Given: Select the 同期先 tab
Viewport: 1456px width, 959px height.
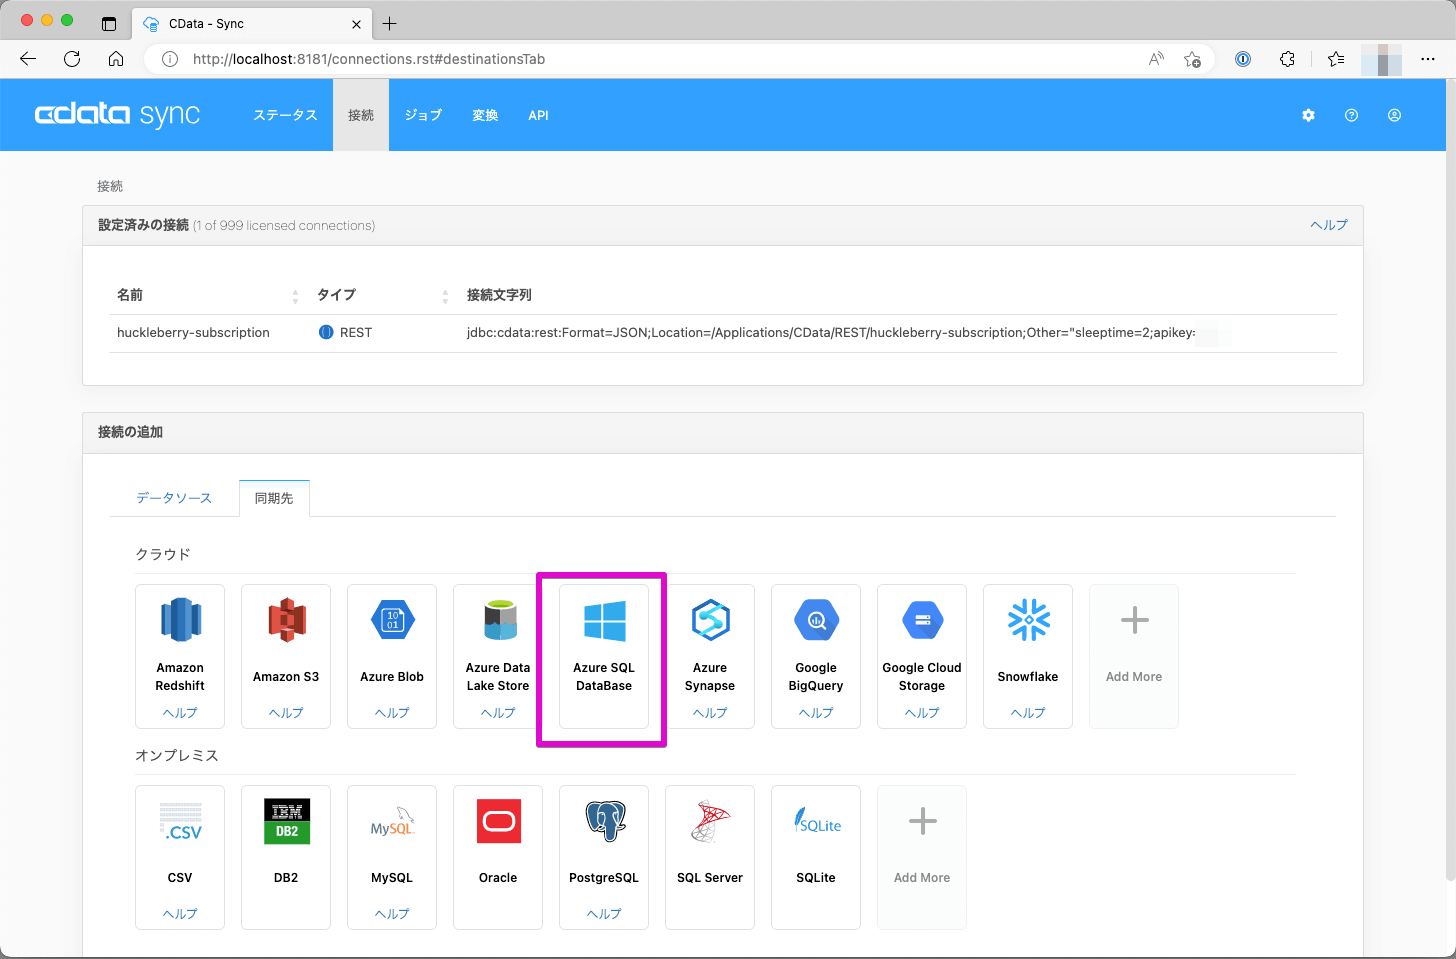Looking at the screenshot, I should (274, 498).
